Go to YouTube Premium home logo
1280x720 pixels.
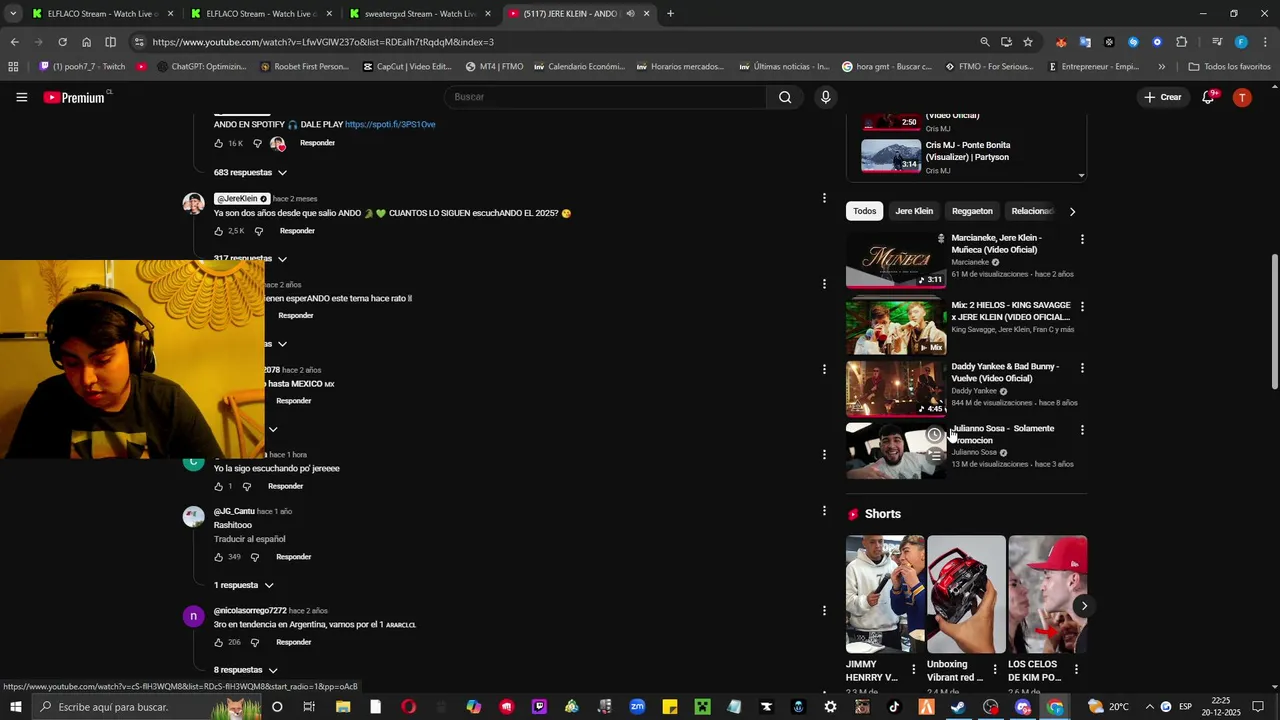coord(75,97)
